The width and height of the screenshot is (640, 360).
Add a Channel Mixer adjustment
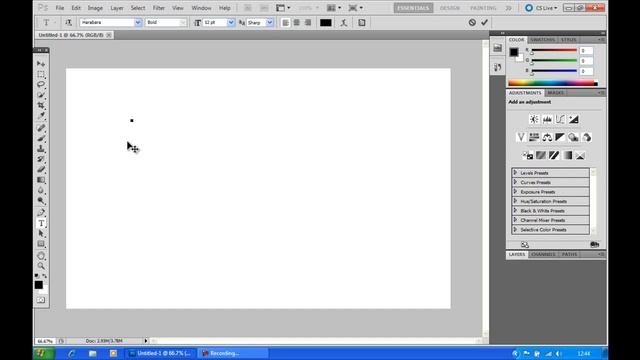point(587,137)
